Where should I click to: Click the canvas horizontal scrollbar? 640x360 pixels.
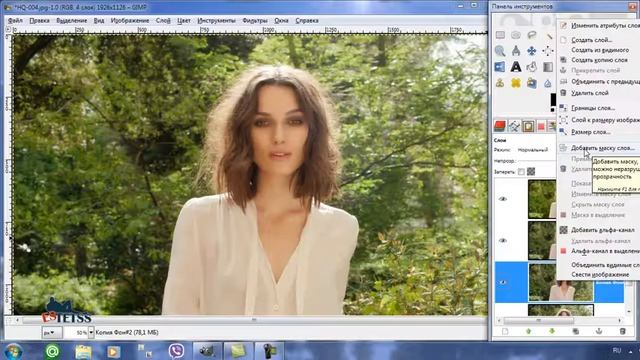pos(253,320)
